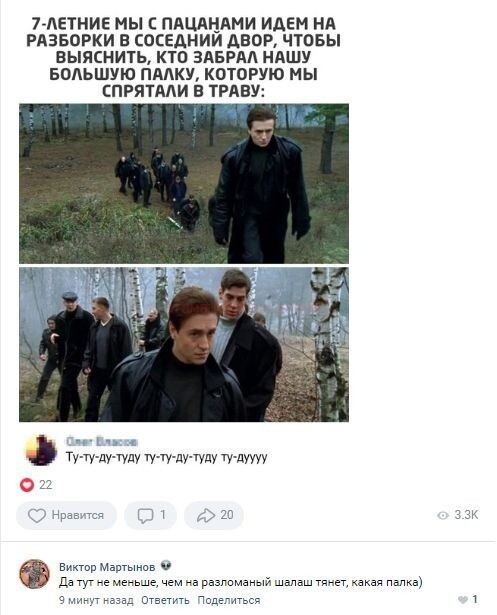Like the post with the Нравится heart button
497x615 pixels.
(66, 515)
